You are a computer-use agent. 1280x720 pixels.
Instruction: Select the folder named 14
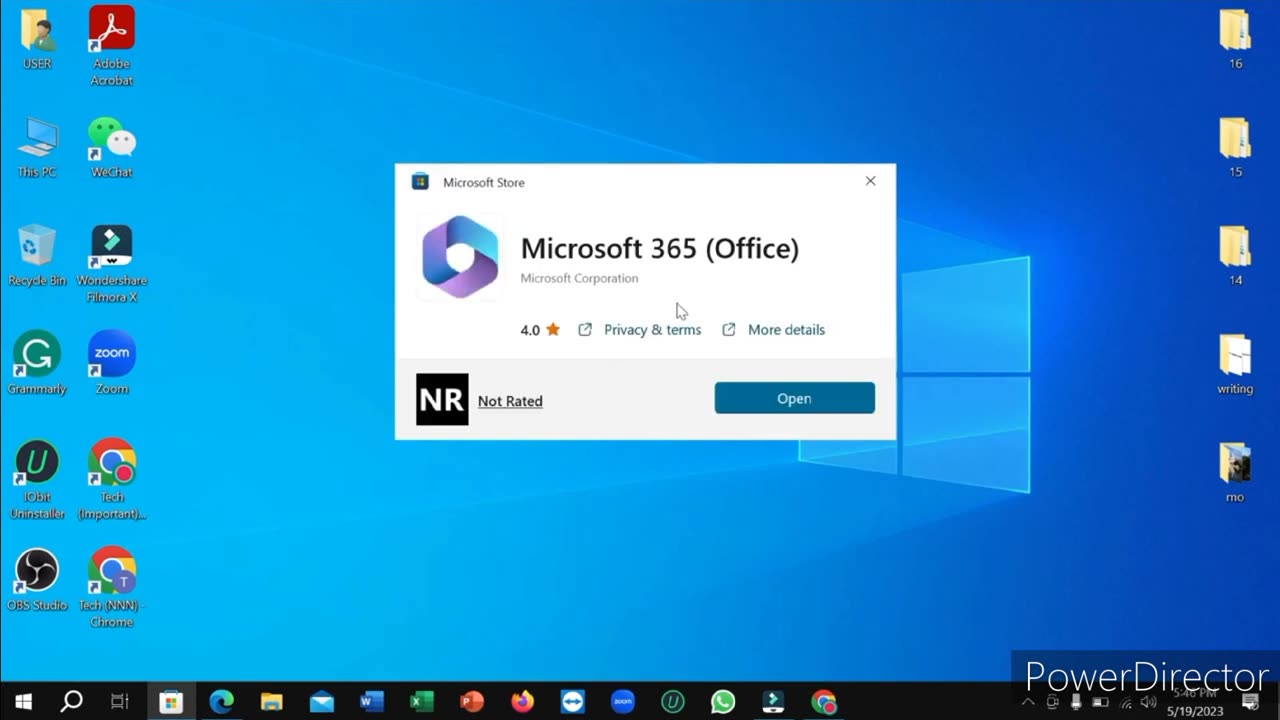(1235, 256)
